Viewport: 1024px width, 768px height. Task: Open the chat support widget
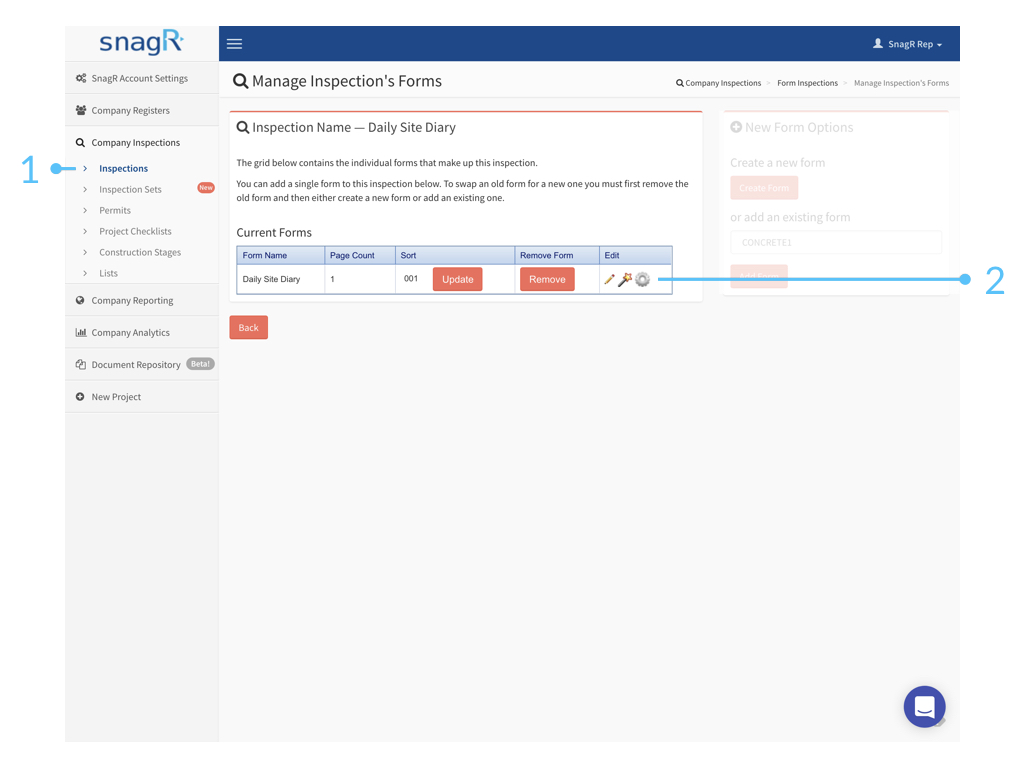(x=924, y=707)
